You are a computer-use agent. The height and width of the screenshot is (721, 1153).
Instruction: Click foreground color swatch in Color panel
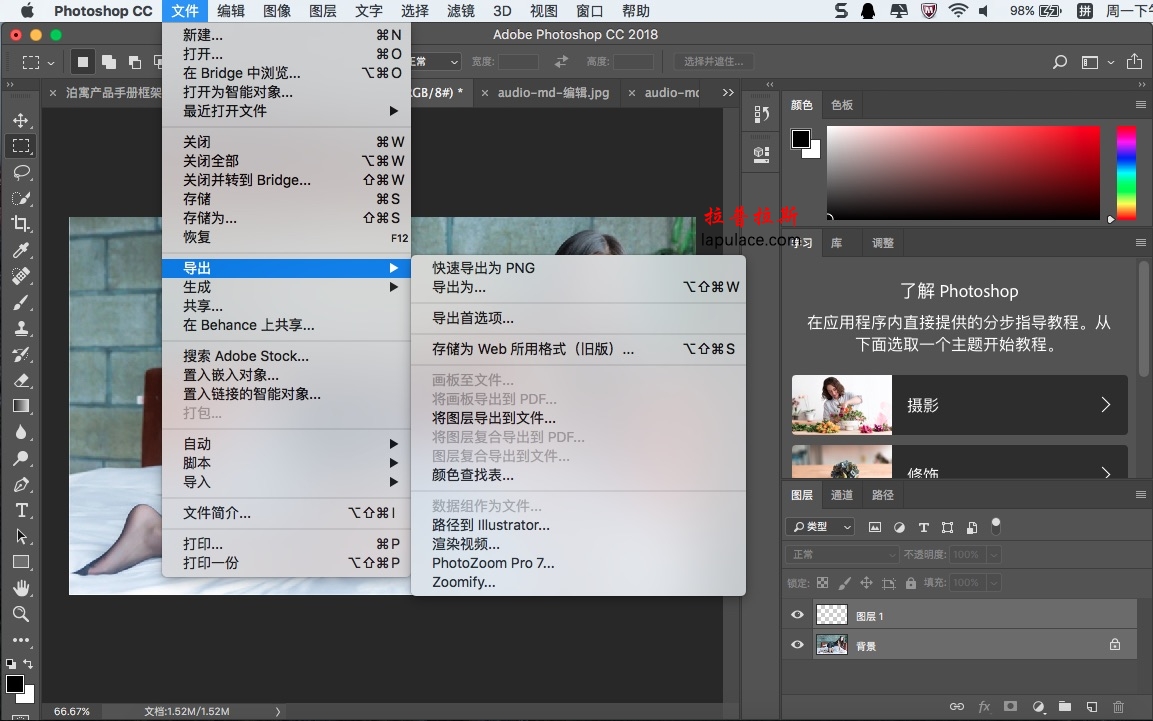[x=801, y=138]
